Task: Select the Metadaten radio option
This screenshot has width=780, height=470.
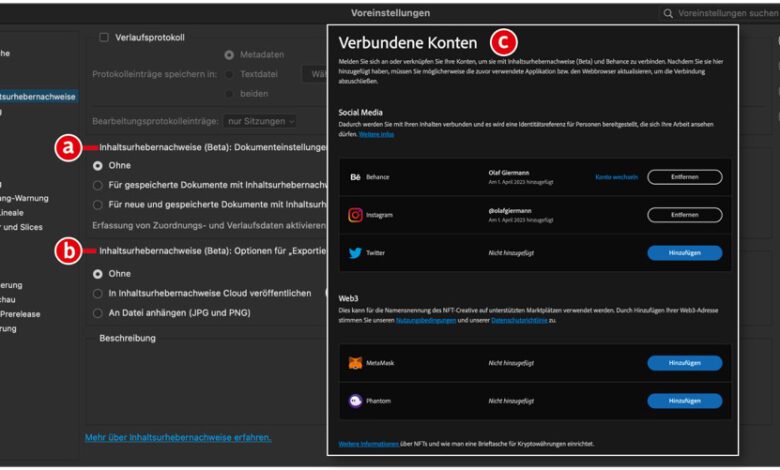Action: coord(229,55)
